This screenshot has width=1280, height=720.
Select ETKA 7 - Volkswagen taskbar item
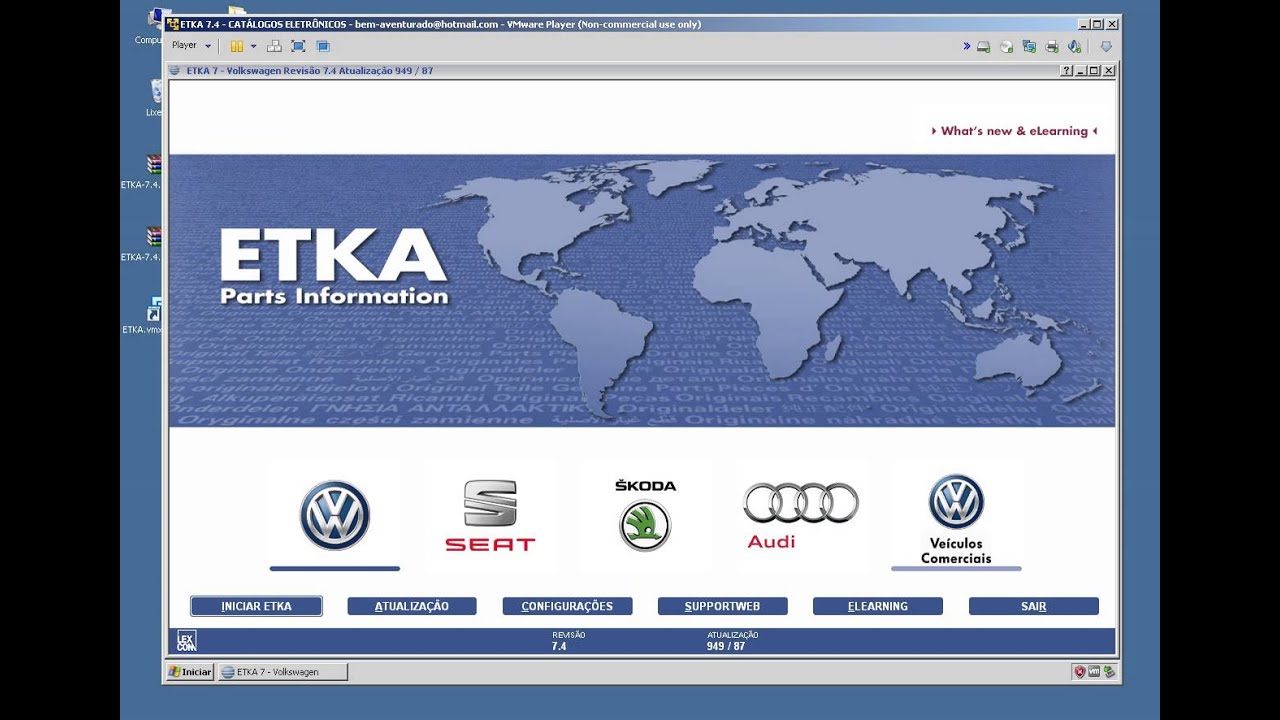(283, 672)
